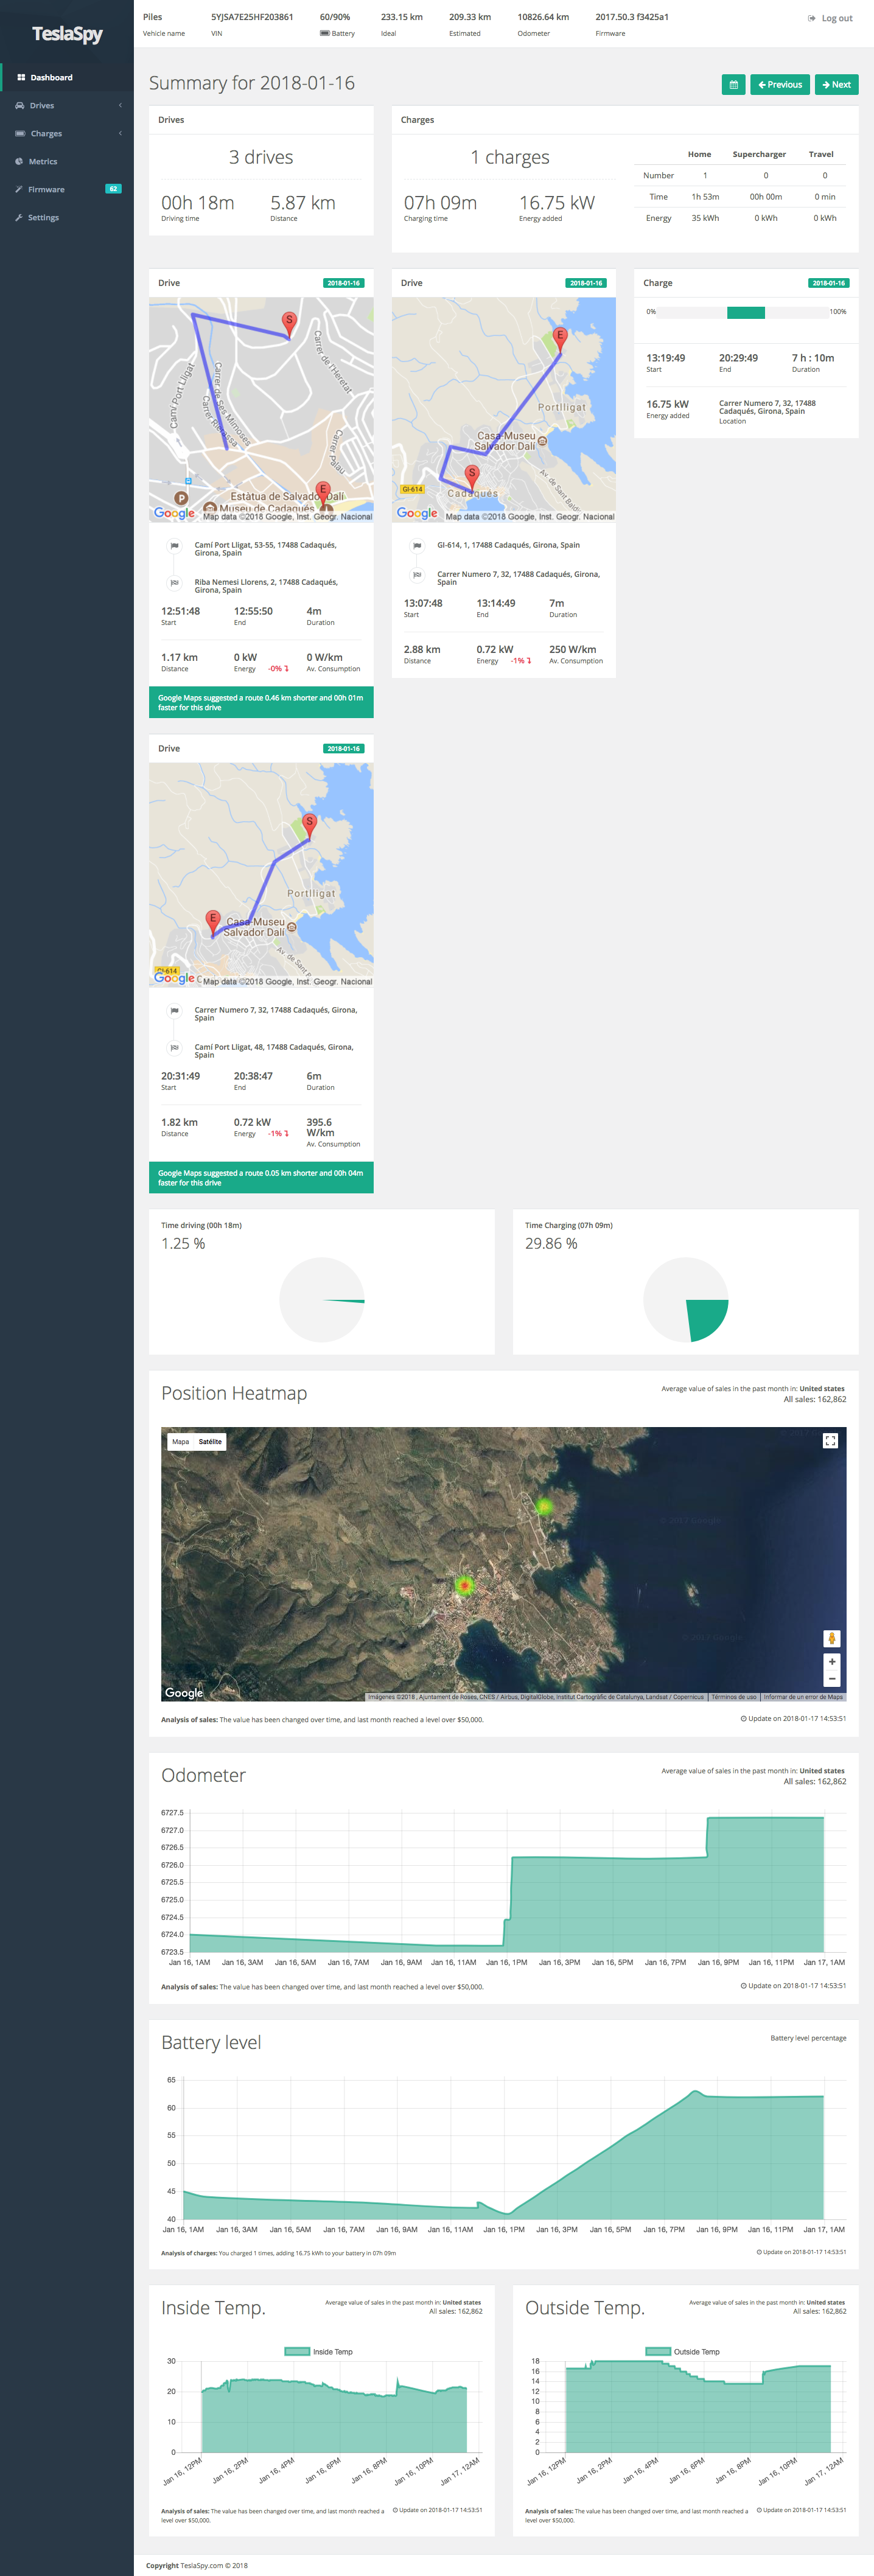Viewport: 874px width, 2576px height.
Task: Click end flag icon for Camí Port Lligat 48
Action: click(x=174, y=1048)
